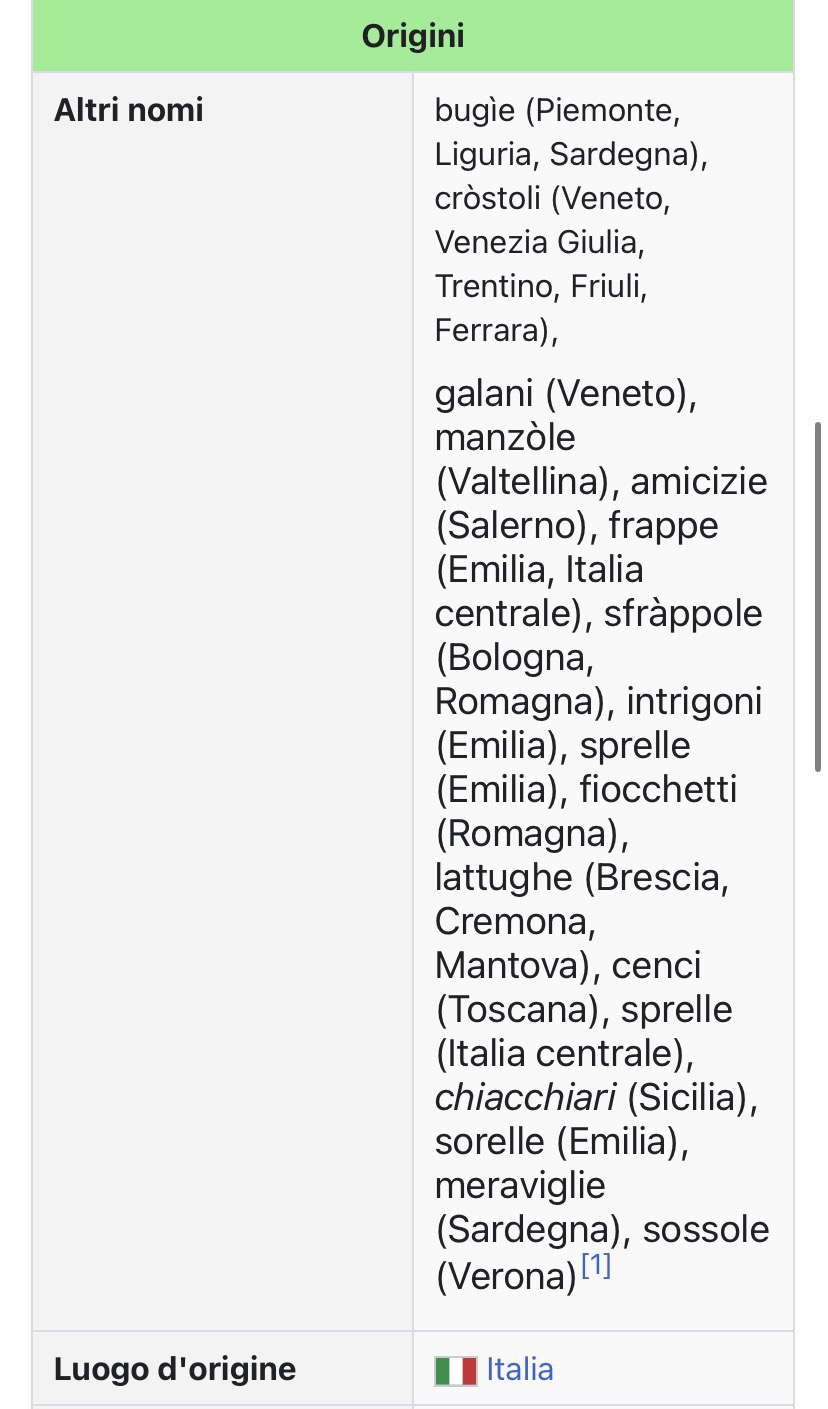This screenshot has width=828, height=1409.
Task: Click the word sfràppole
Action: pos(683,614)
